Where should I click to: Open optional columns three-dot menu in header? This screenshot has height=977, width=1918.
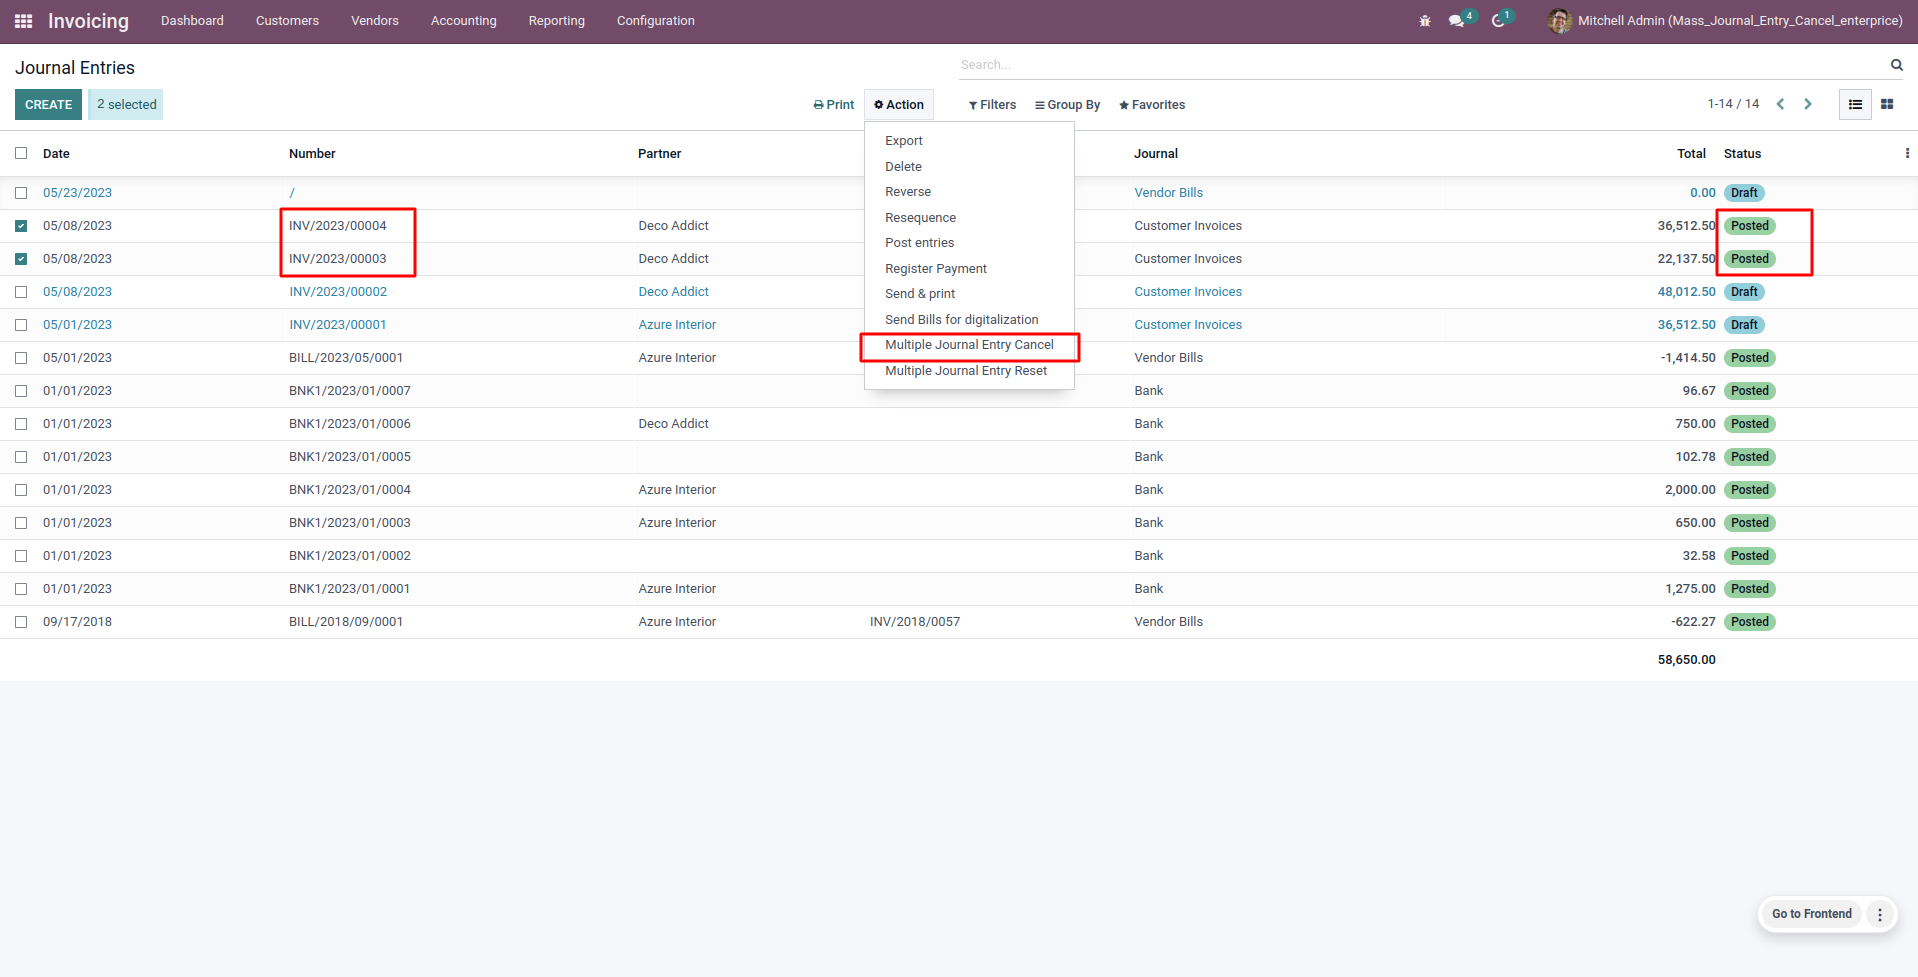point(1907,154)
